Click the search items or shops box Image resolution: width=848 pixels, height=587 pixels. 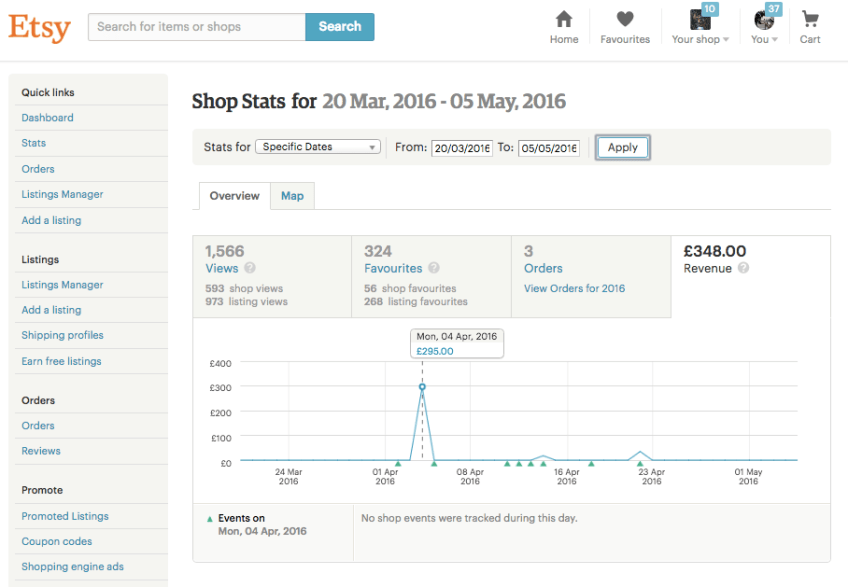point(197,27)
